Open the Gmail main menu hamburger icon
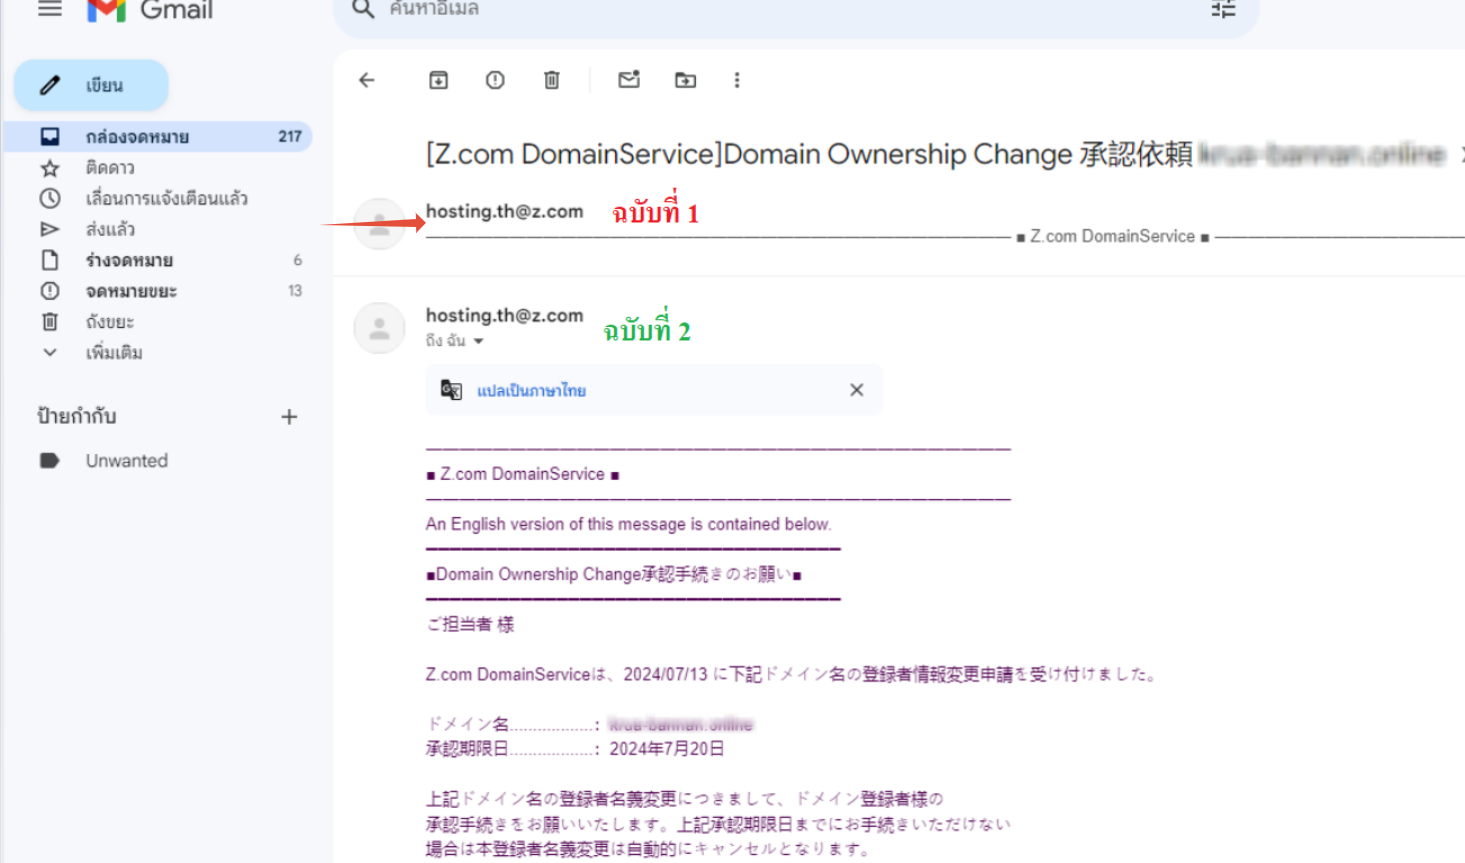 click(x=50, y=9)
